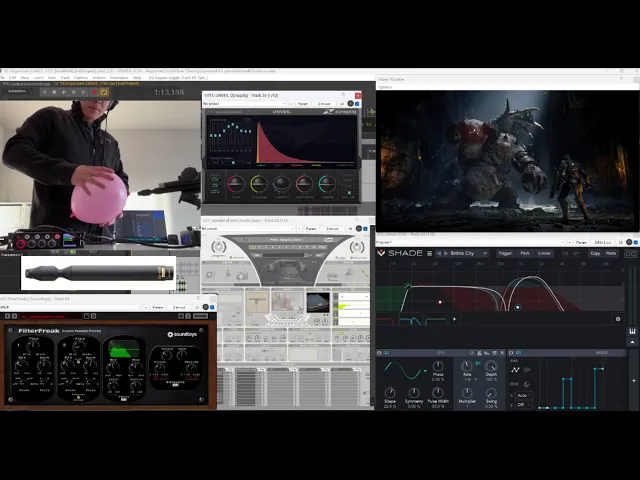The width and height of the screenshot is (640, 480).
Task: Click the Copy button in SHADE
Action: [x=595, y=253]
